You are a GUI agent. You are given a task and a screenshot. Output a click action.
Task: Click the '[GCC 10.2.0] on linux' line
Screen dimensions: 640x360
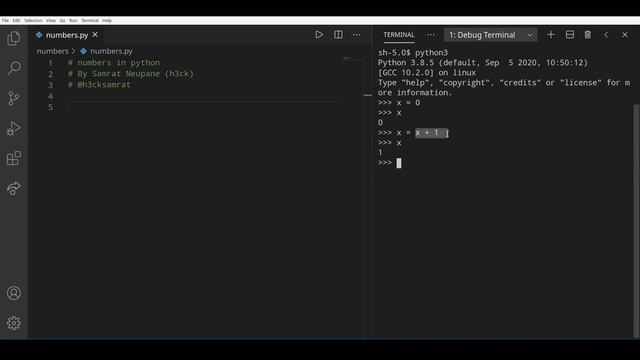click(427, 73)
